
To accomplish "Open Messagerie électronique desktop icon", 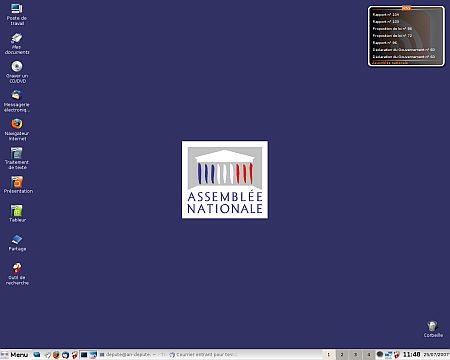I will tap(17, 101).
